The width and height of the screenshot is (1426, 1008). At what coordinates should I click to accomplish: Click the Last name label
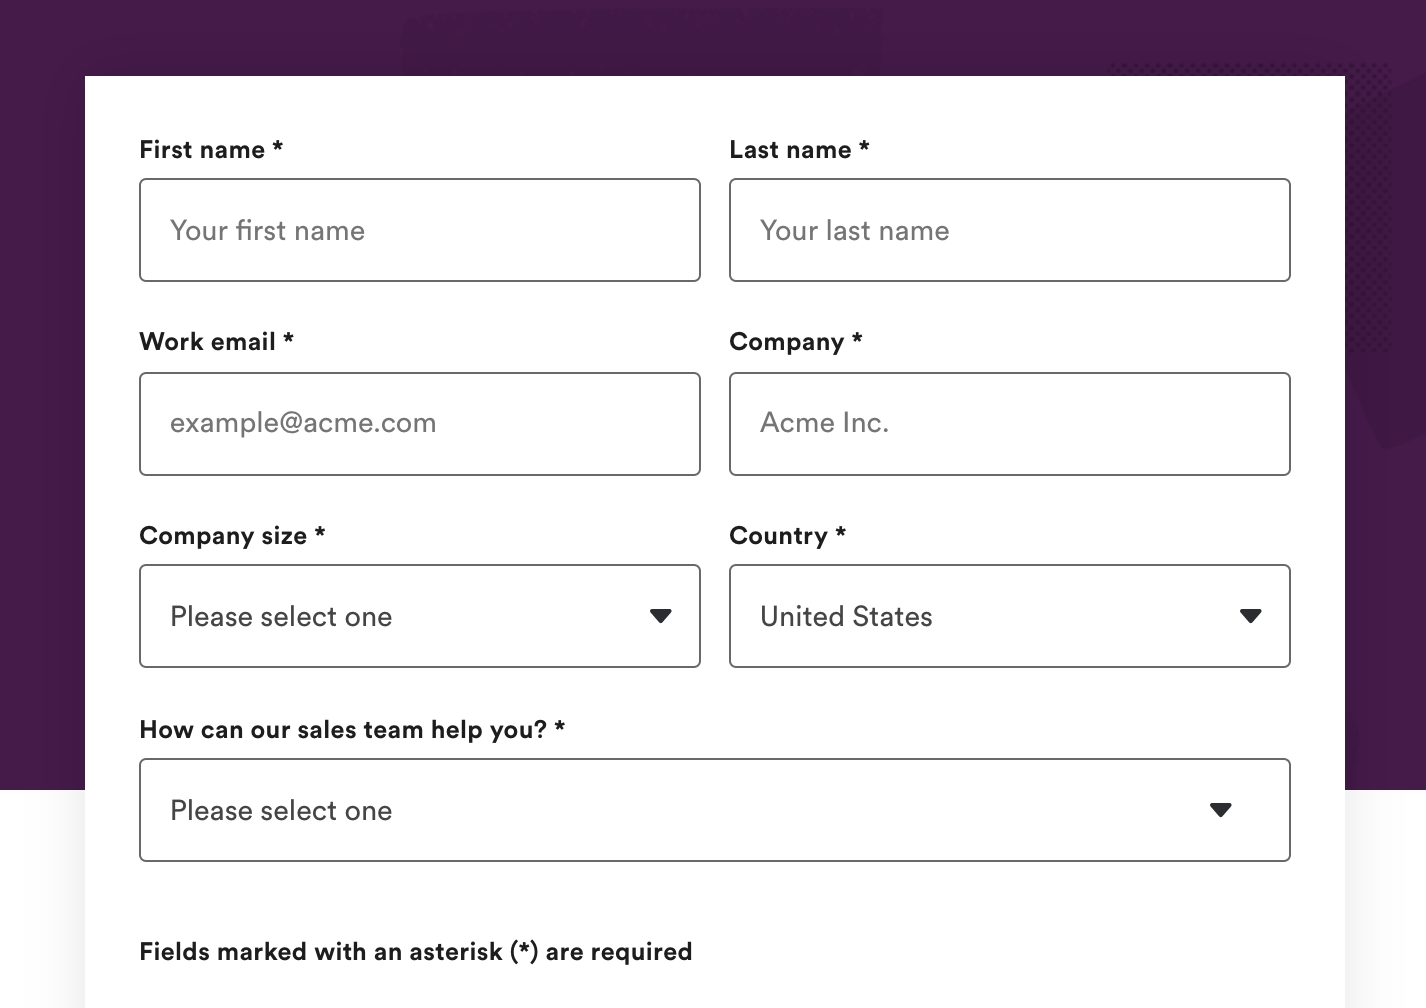point(799,149)
